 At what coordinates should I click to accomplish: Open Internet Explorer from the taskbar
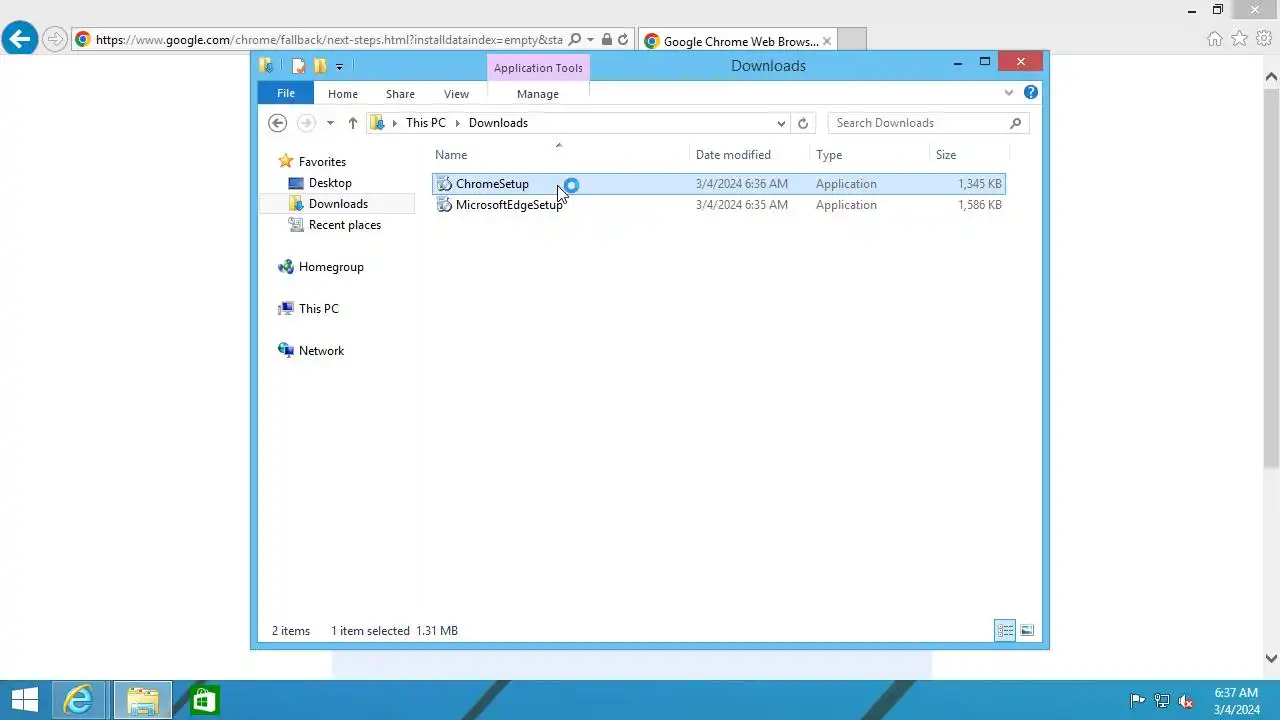pos(79,700)
